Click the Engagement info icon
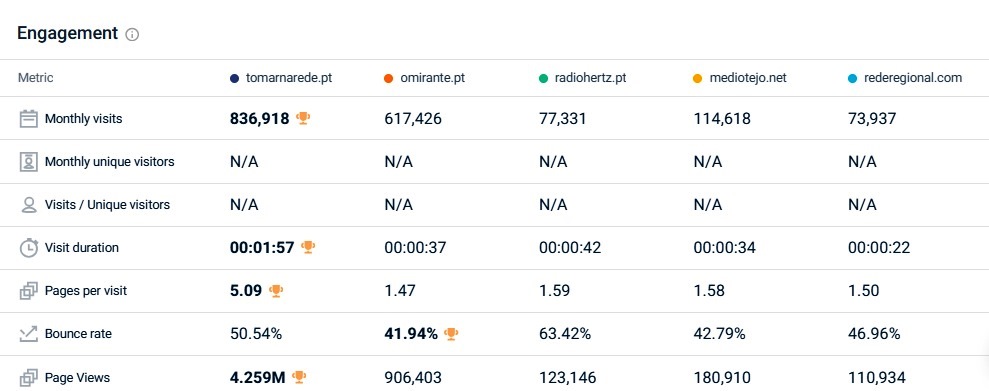Viewport: 989px width, 391px height. pos(132,35)
